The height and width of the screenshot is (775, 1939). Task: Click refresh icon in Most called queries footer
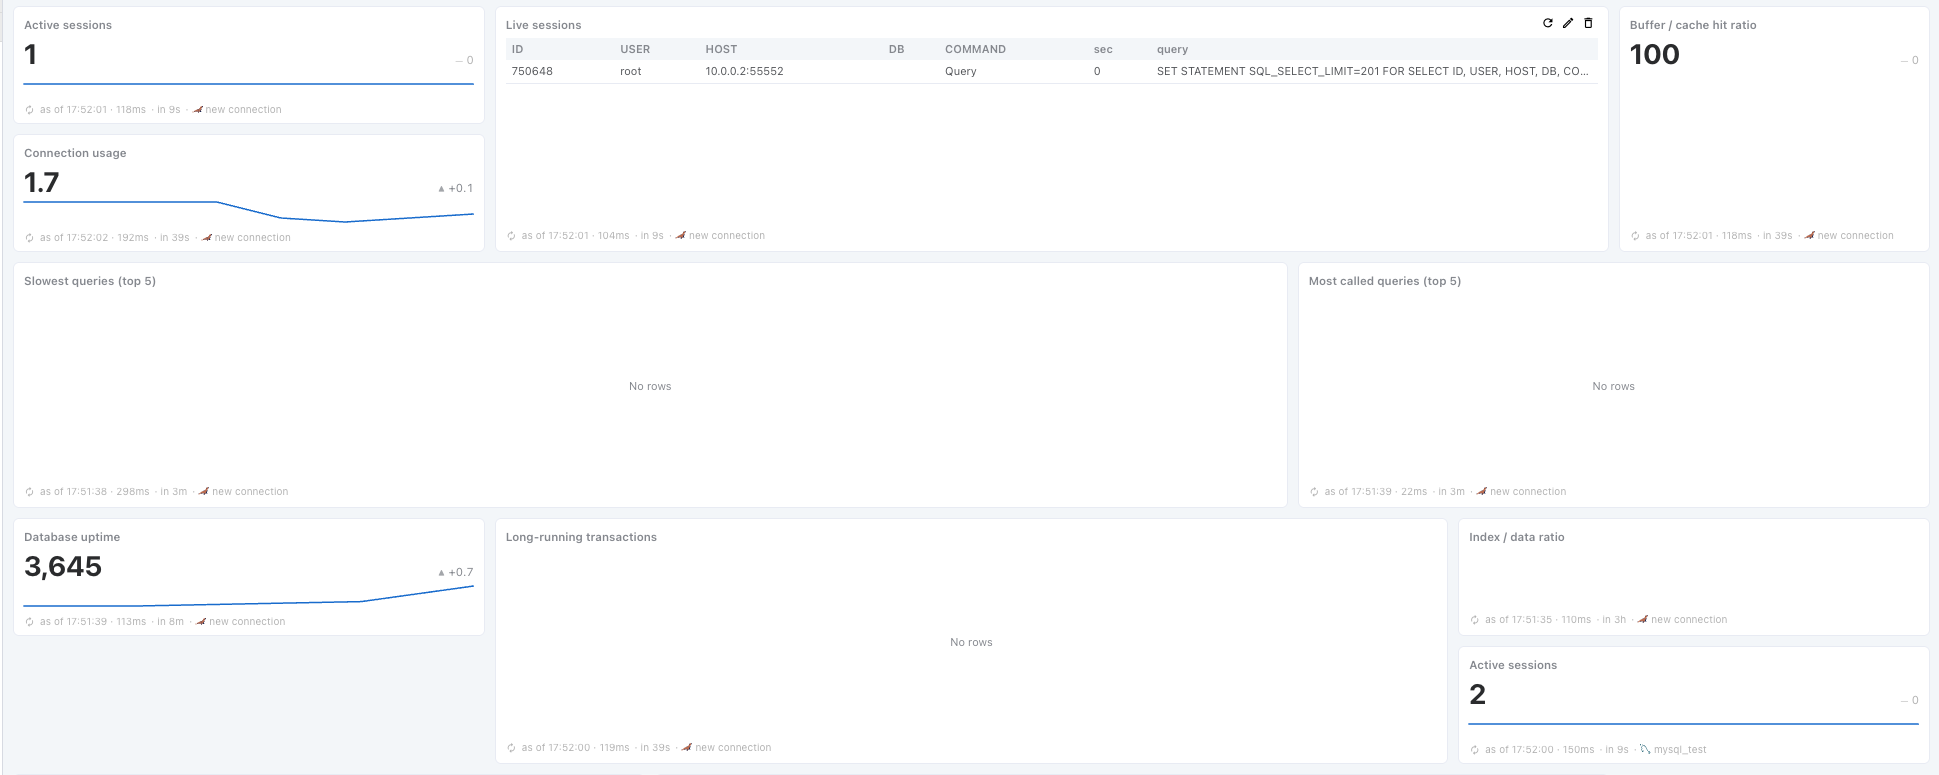coord(1315,492)
